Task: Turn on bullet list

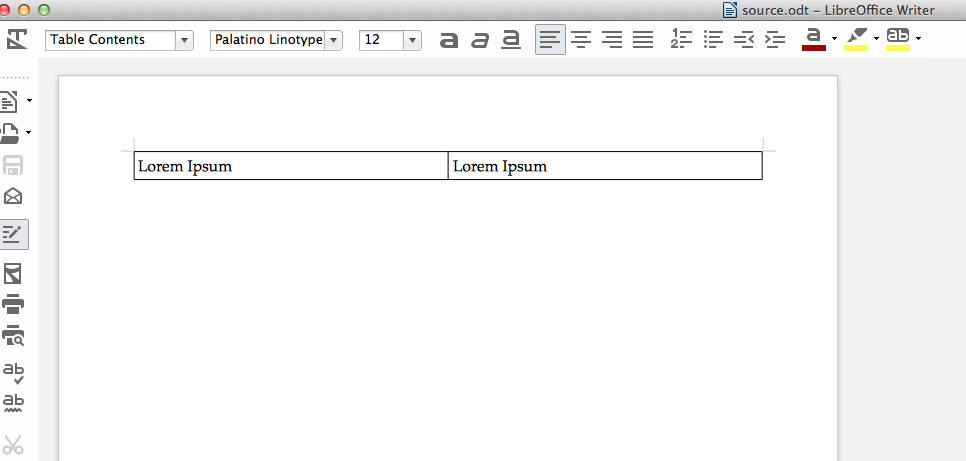Action: point(713,40)
